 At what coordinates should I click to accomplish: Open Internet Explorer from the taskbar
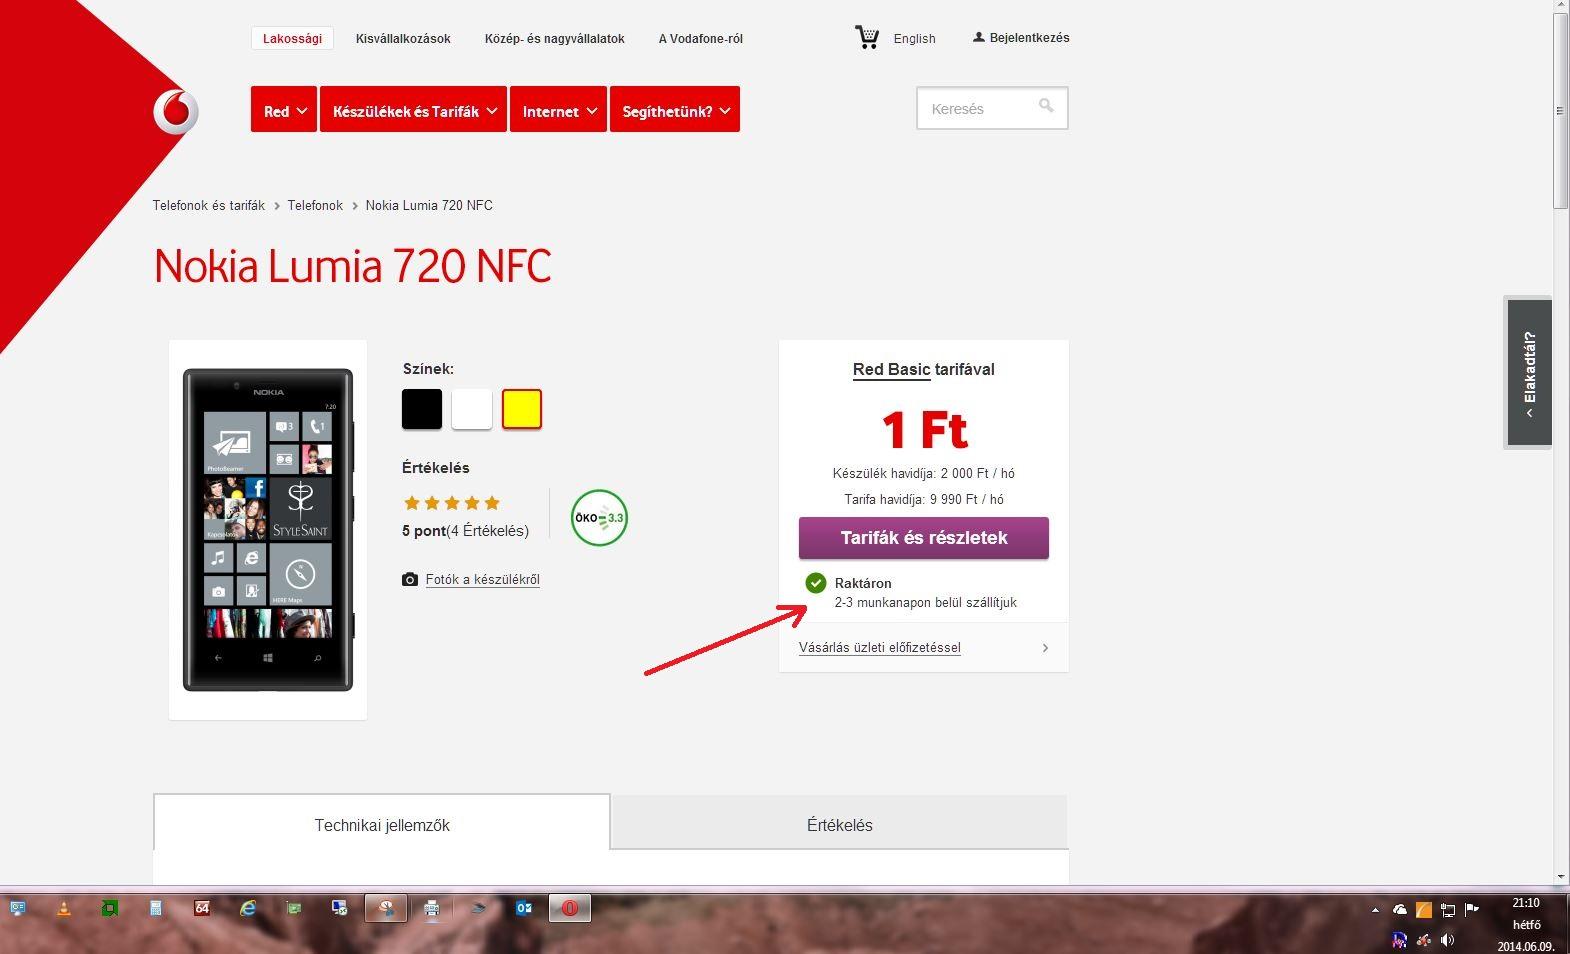pyautogui.click(x=248, y=908)
